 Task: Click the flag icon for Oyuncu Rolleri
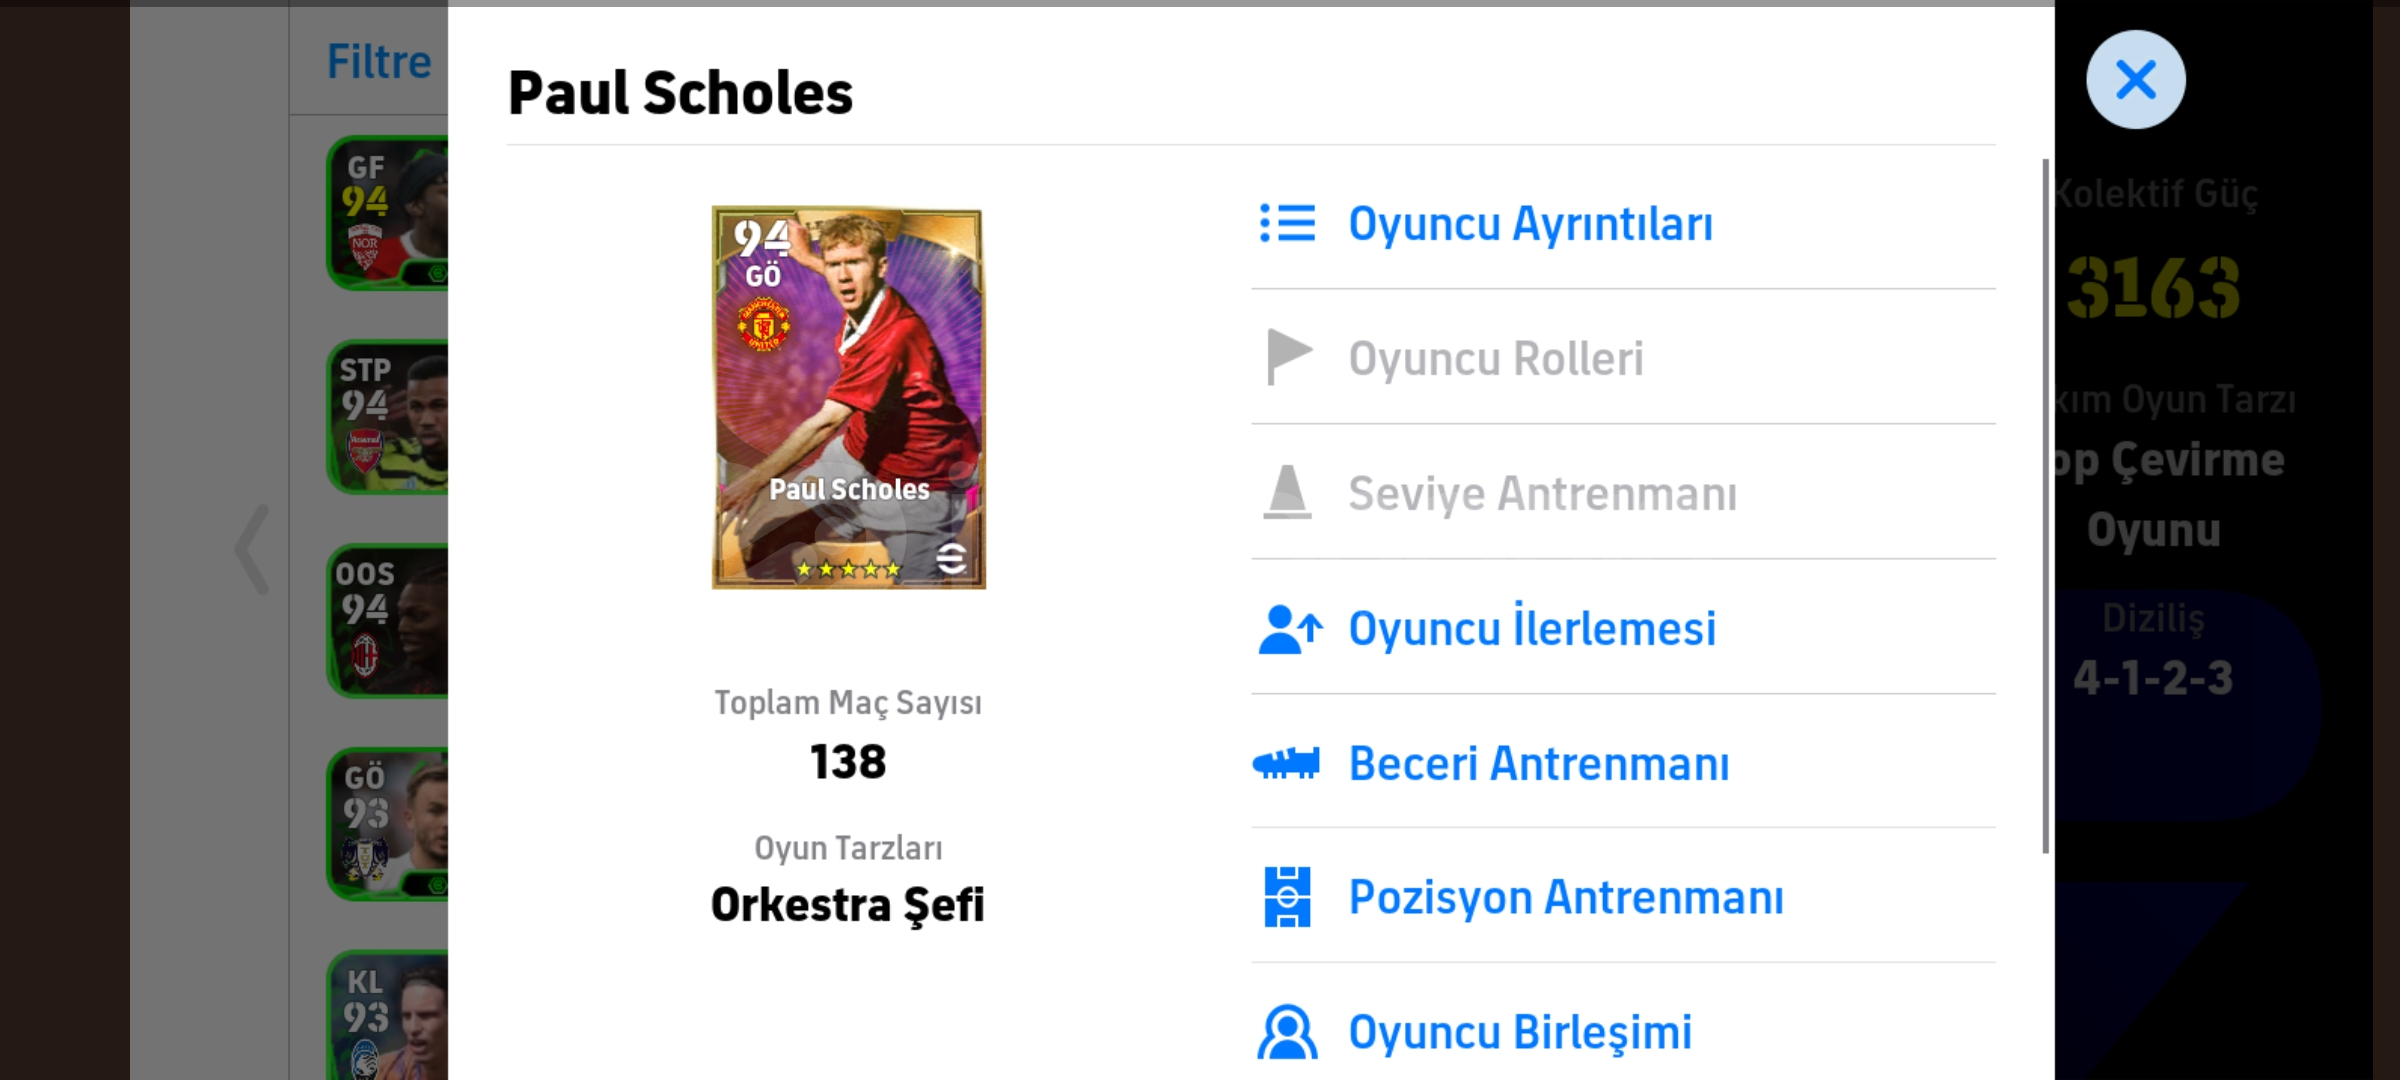[x=1288, y=357]
